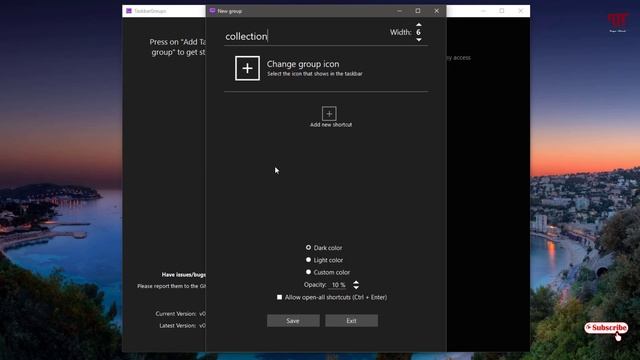This screenshot has height=360, width=640.
Task: Select the Custom color radio option
Action: (x=308, y=272)
